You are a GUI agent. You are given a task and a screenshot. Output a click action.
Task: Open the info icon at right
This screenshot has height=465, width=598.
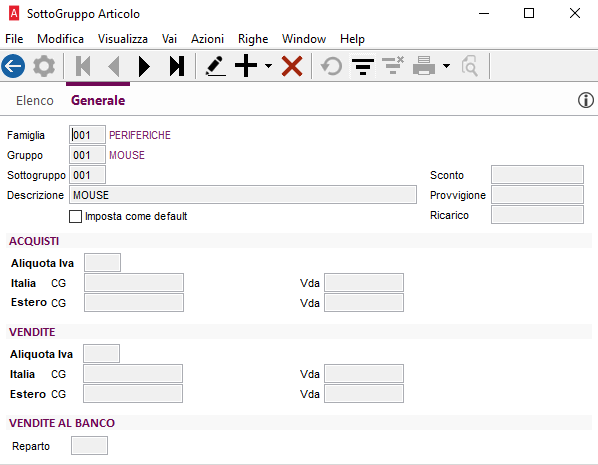585,100
